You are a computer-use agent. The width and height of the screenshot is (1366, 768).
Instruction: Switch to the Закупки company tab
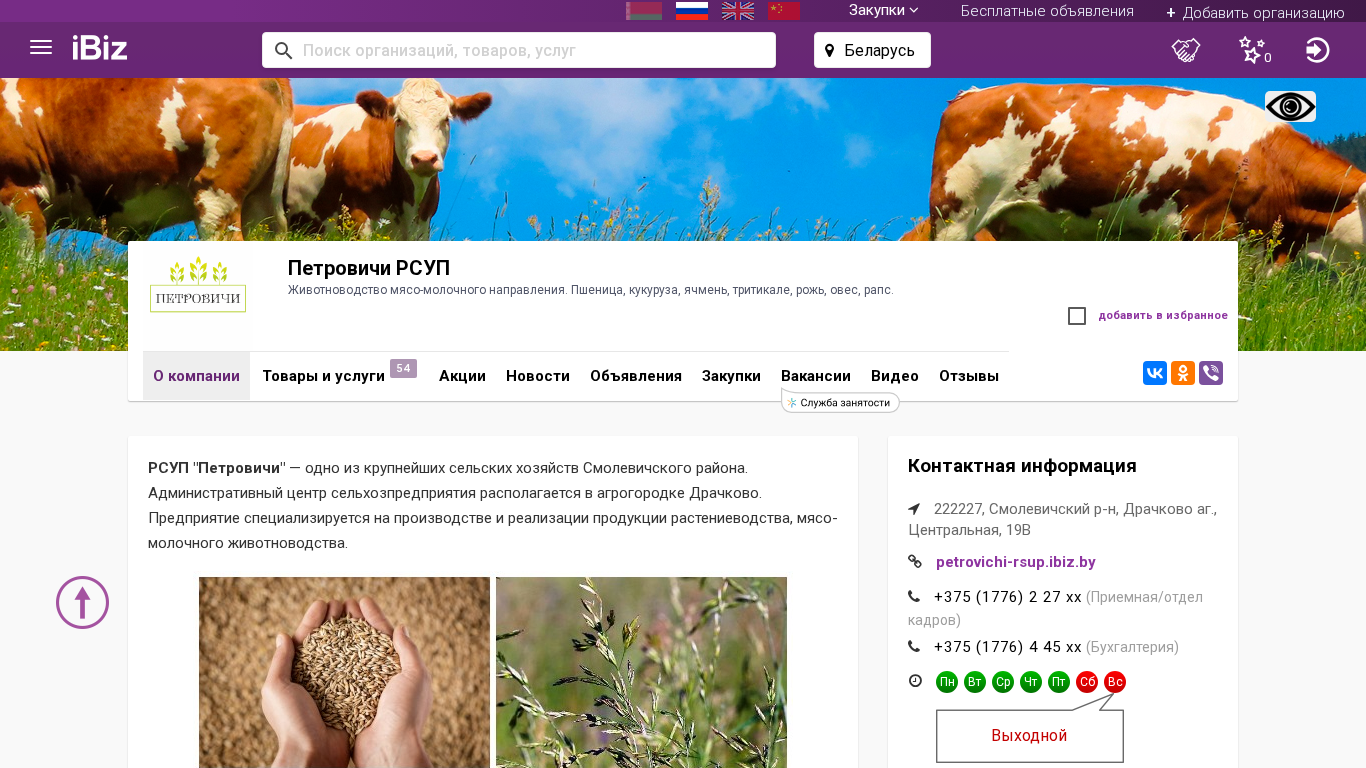point(731,376)
